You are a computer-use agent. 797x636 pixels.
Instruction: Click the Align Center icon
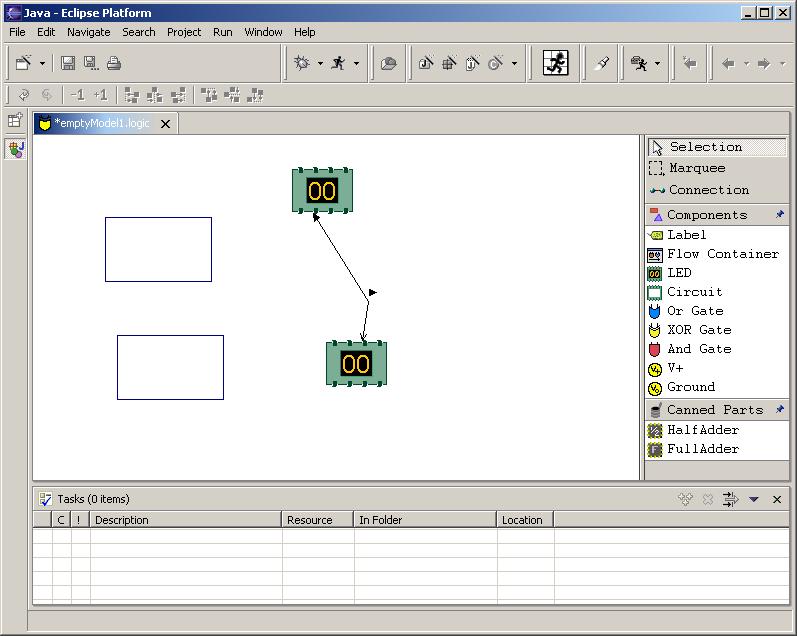pos(155,95)
